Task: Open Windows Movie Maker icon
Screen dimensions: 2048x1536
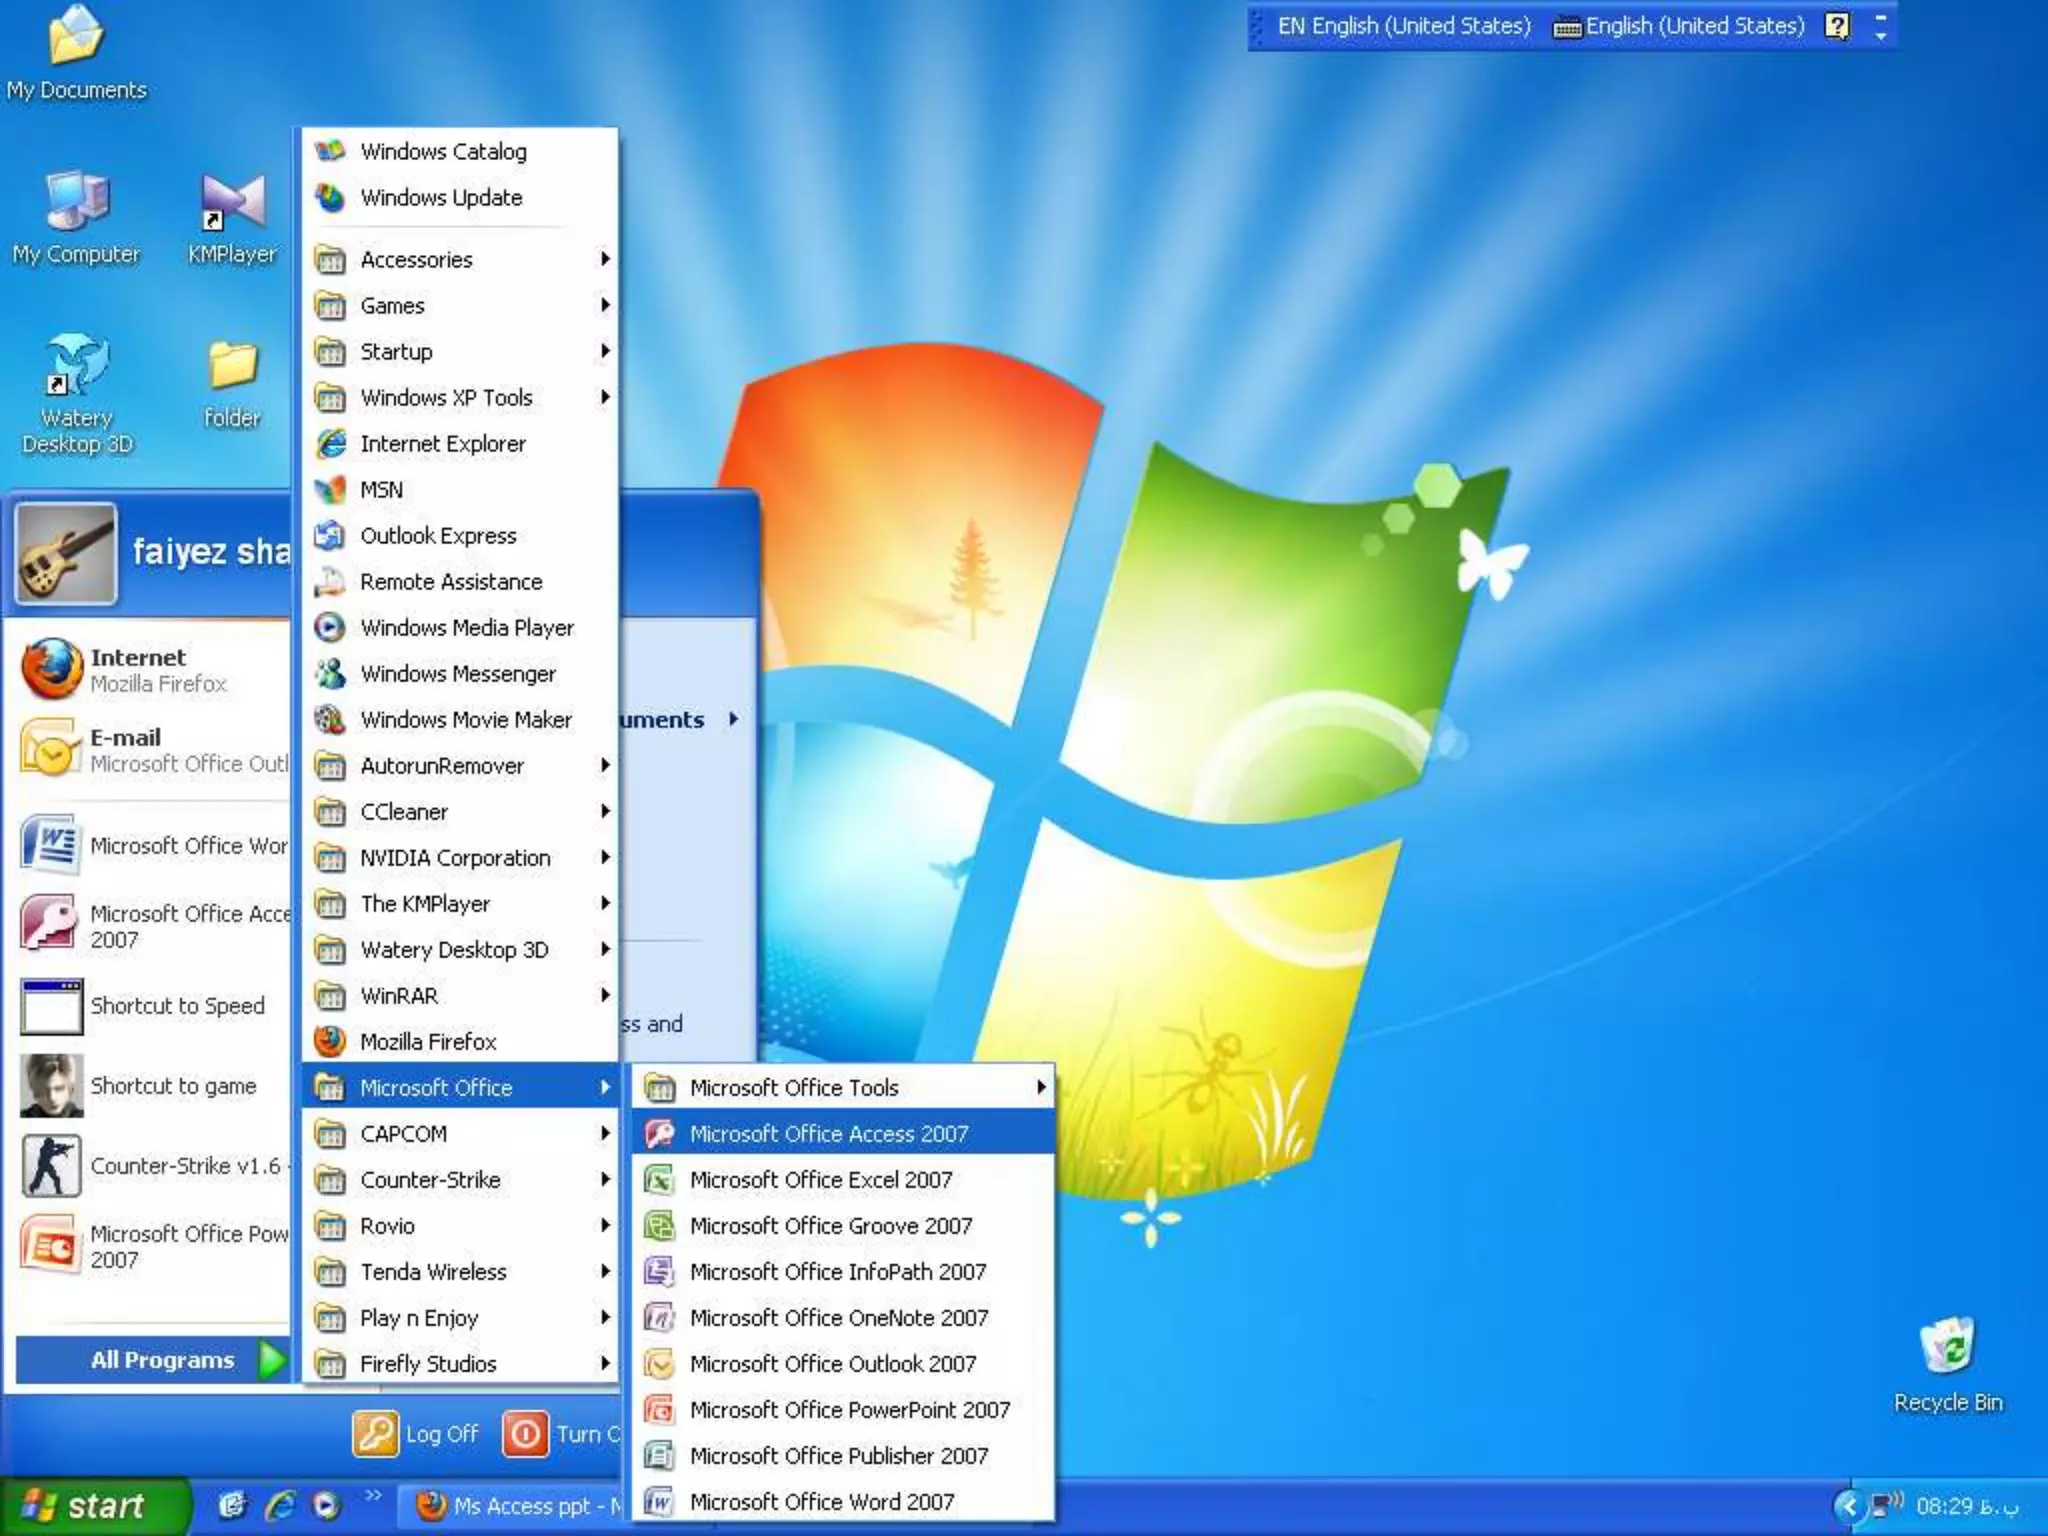Action: [x=330, y=720]
